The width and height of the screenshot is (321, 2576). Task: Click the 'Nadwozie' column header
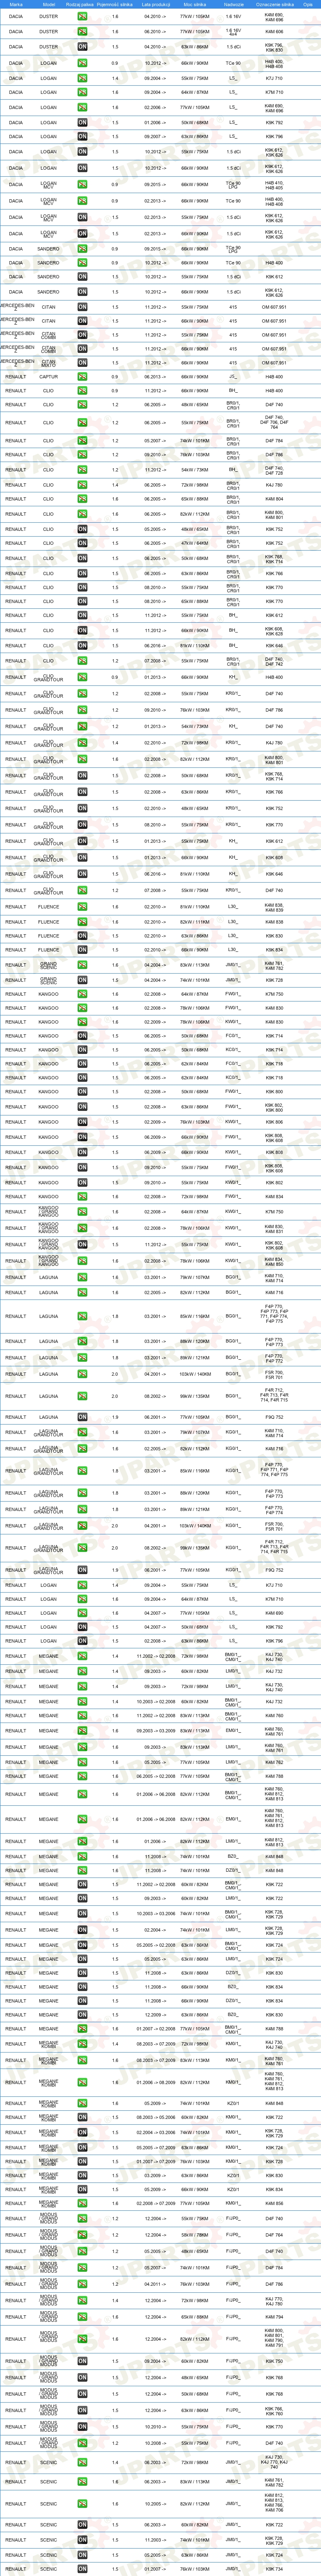233,4
